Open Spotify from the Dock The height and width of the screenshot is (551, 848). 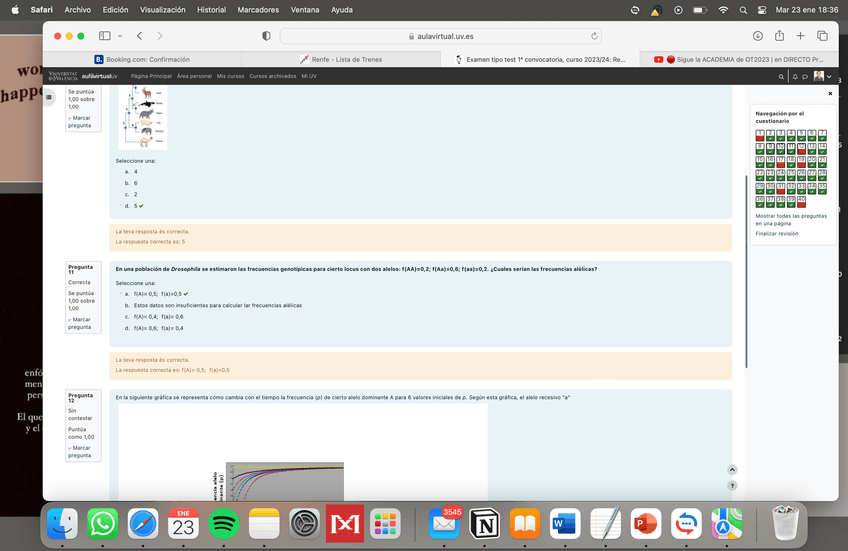223,524
